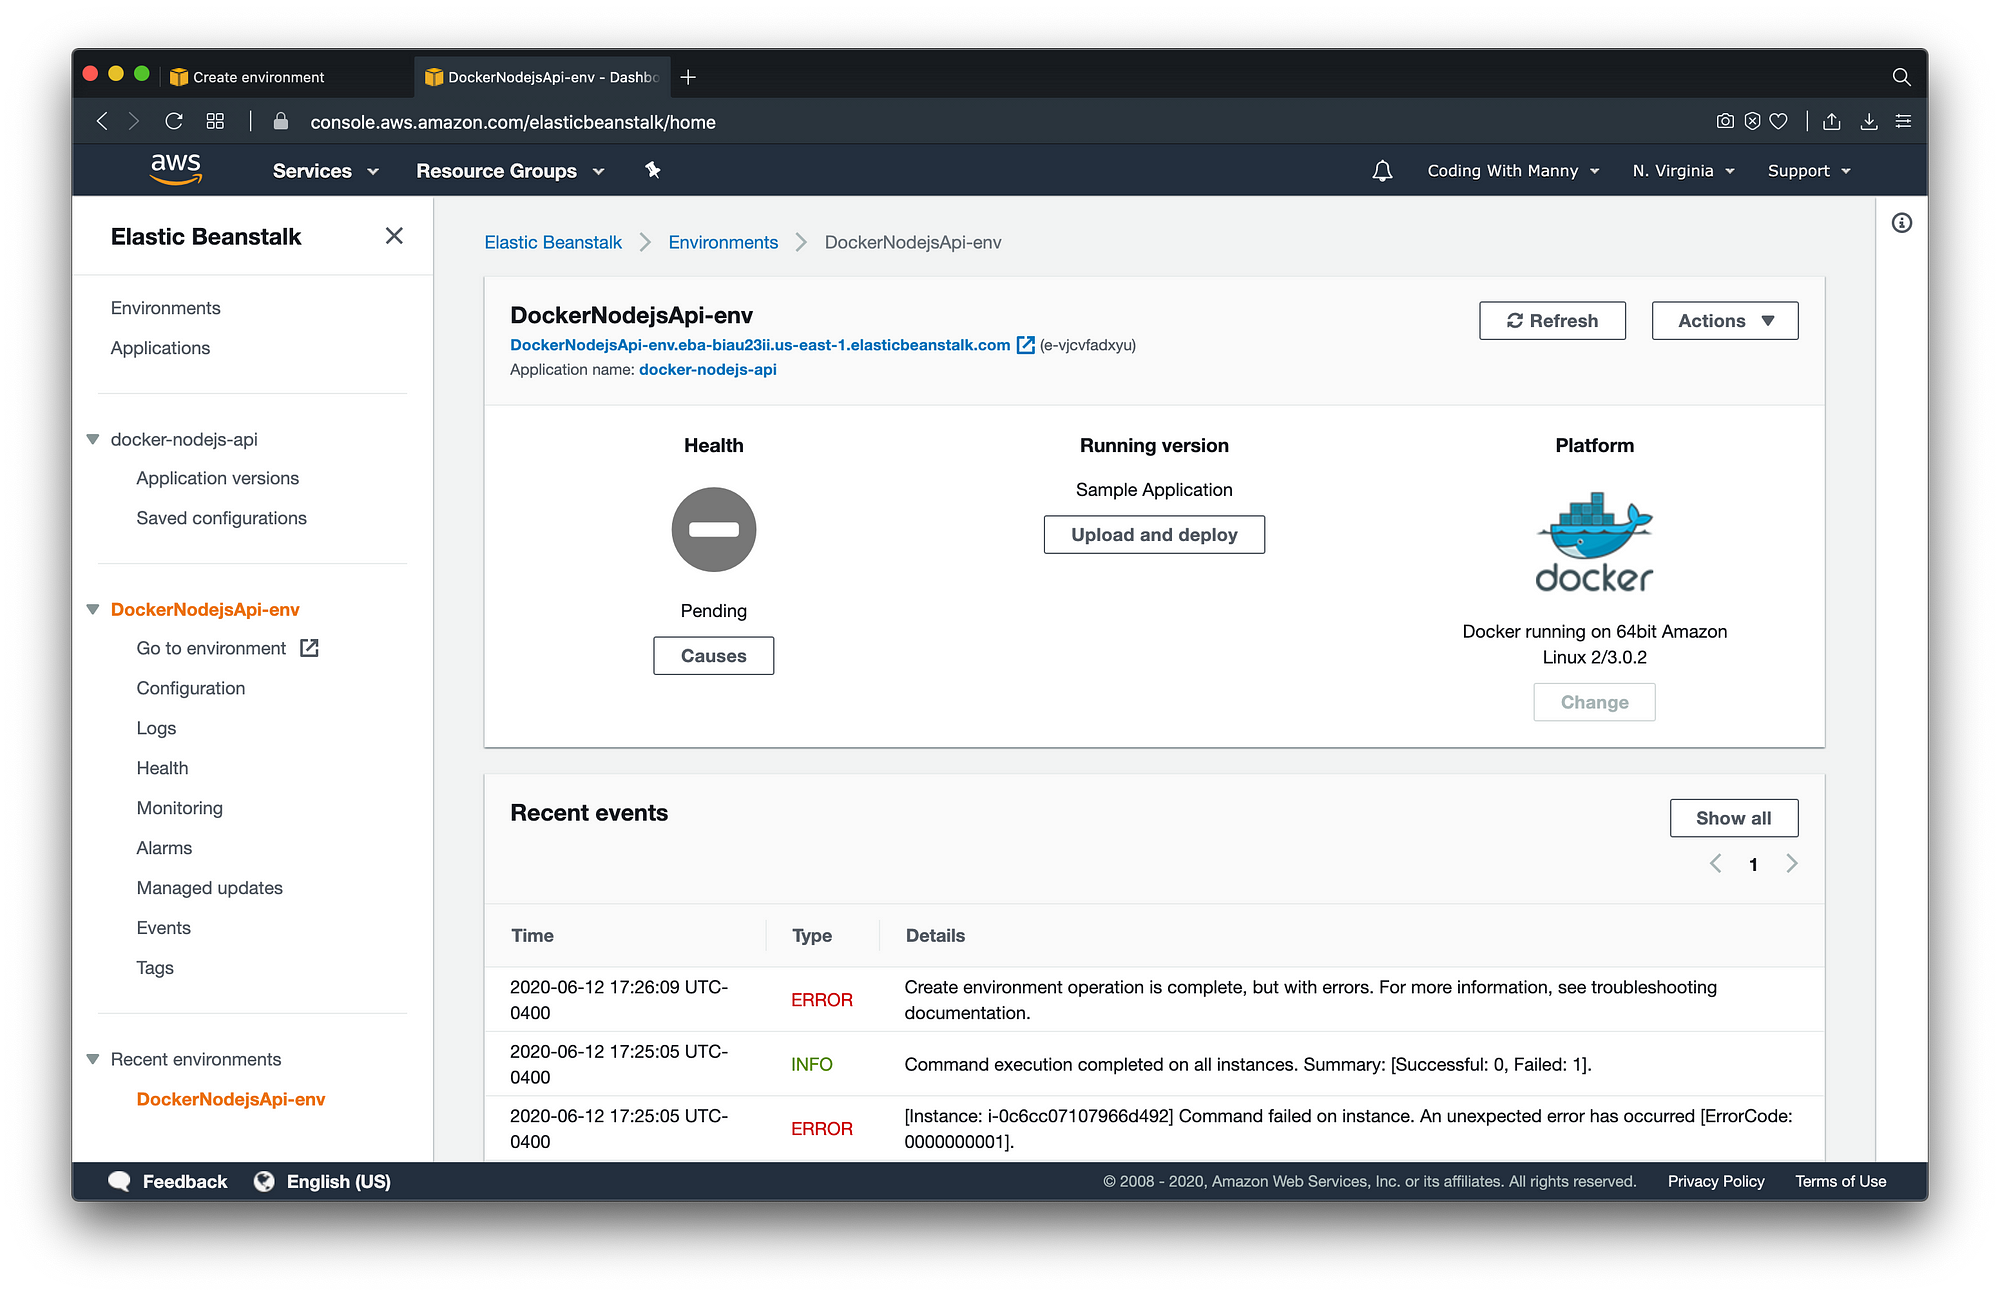Image resolution: width=2000 pixels, height=1296 pixels.
Task: Open the Services dropdown menu
Action: (326, 171)
